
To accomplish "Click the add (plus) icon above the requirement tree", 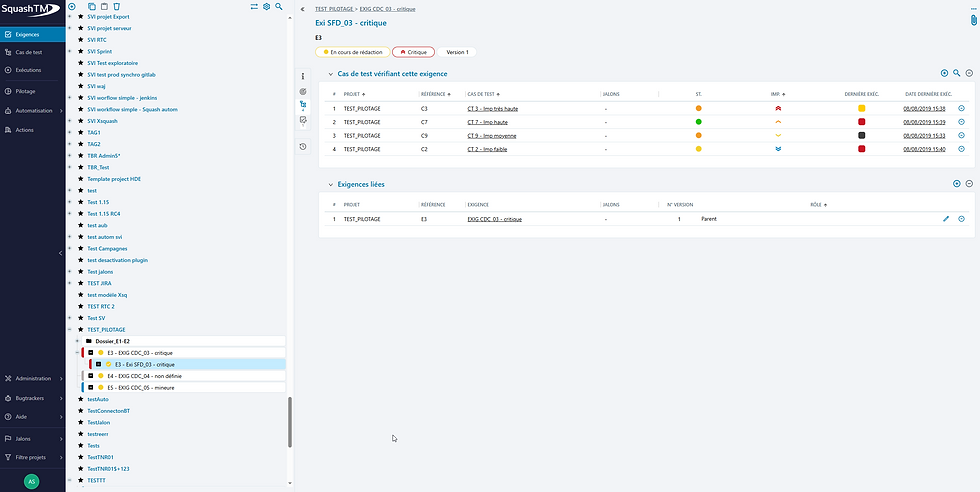I will [71, 6].
